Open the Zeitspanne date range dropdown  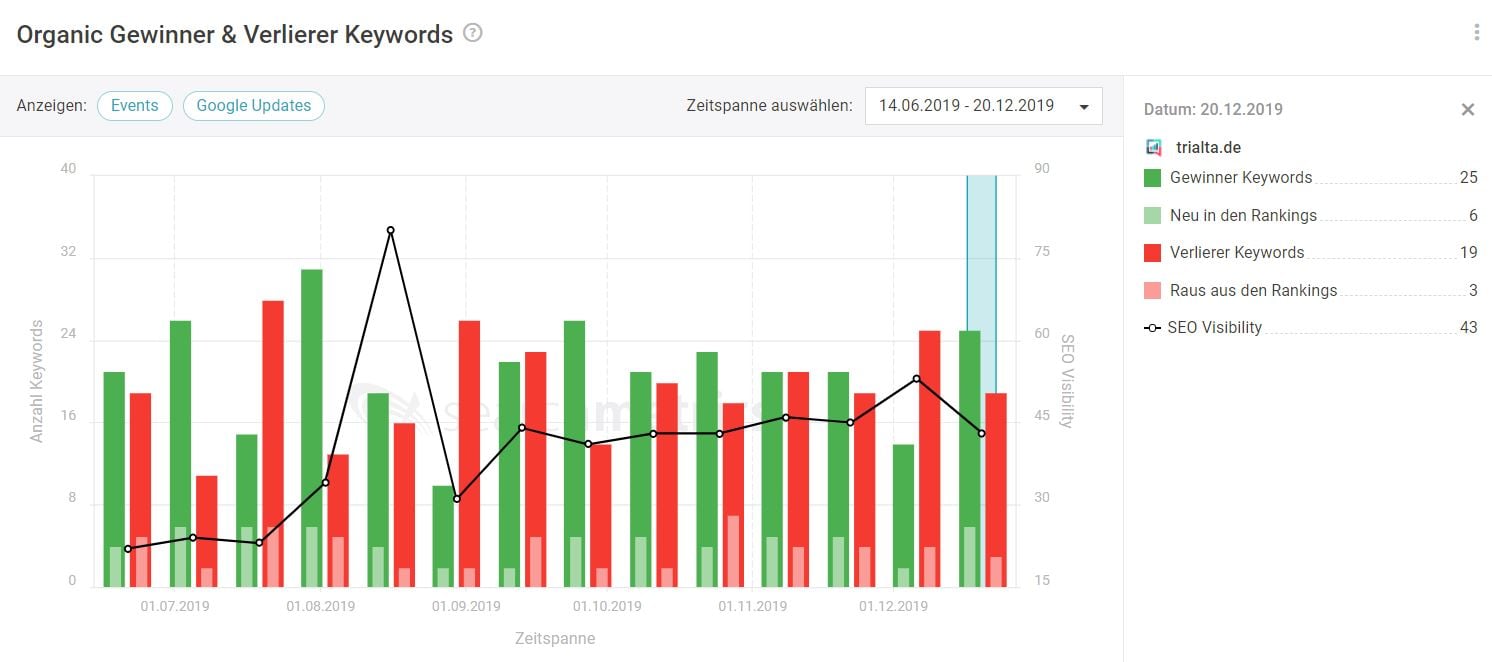[984, 106]
